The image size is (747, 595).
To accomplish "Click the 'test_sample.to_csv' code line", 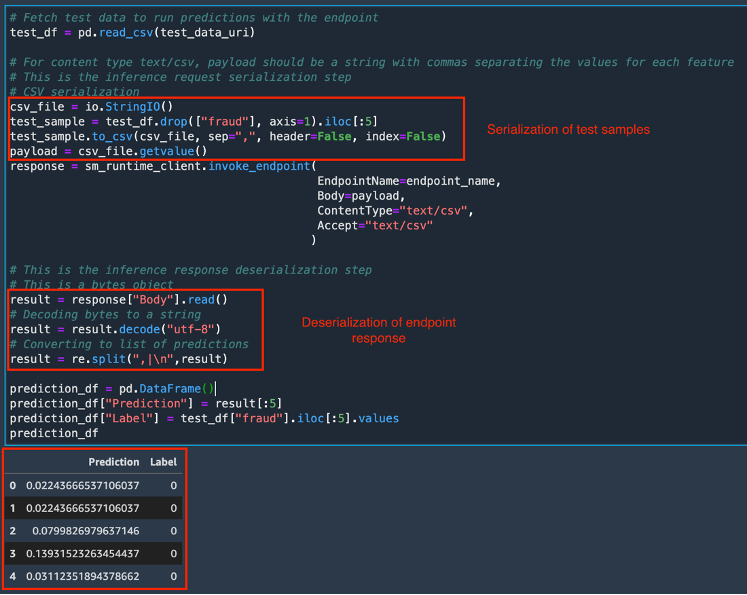I will 228,136.
